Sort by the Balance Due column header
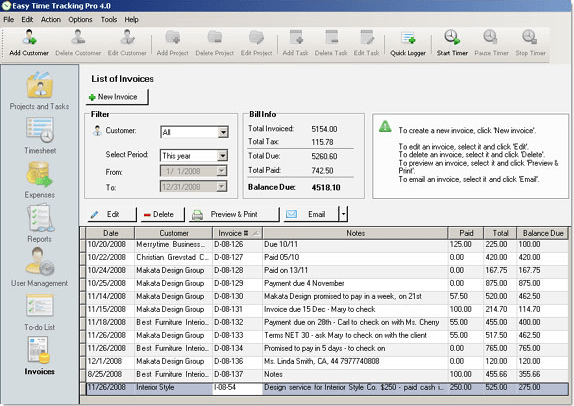The height and width of the screenshot is (406, 574). (x=543, y=233)
